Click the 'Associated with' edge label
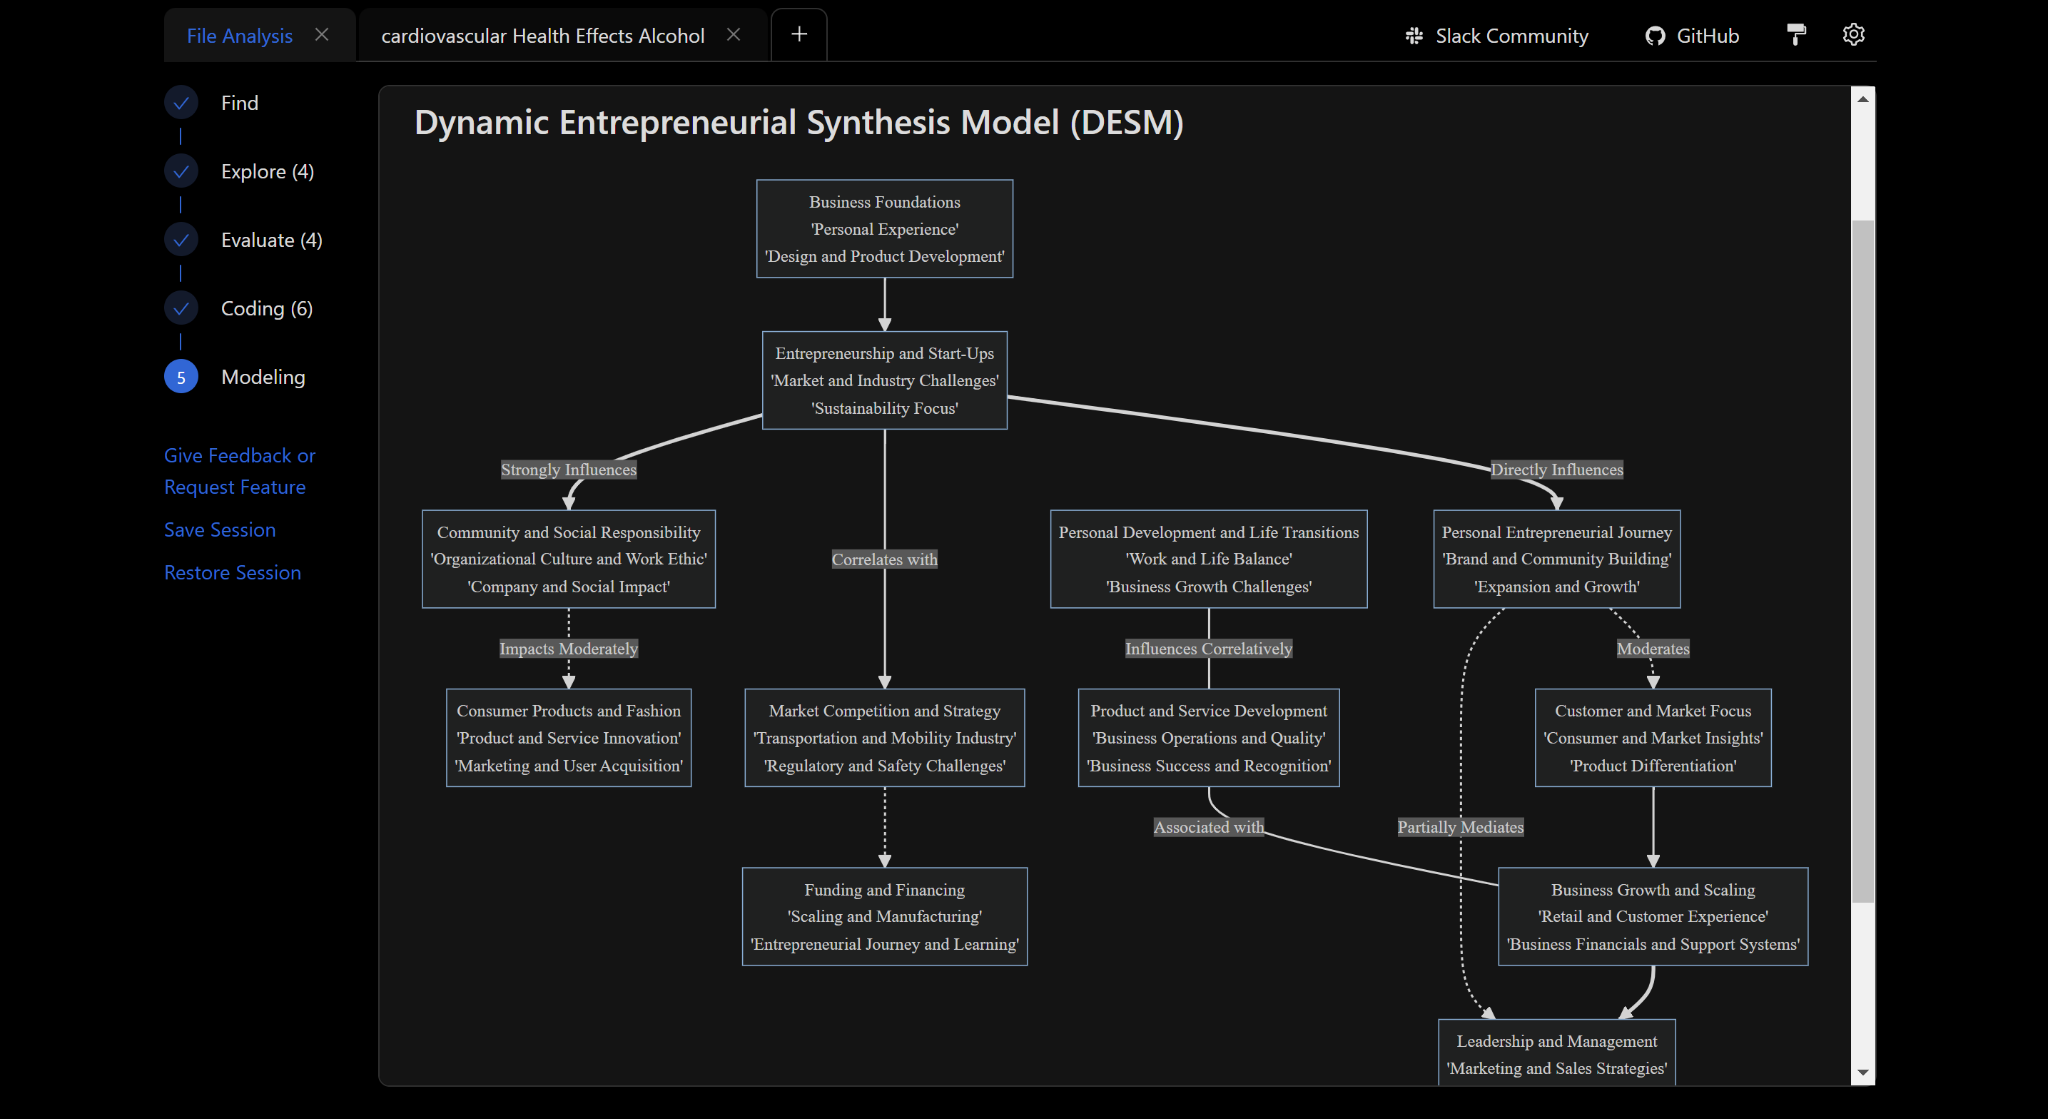The height and width of the screenshot is (1119, 2048). coord(1208,827)
